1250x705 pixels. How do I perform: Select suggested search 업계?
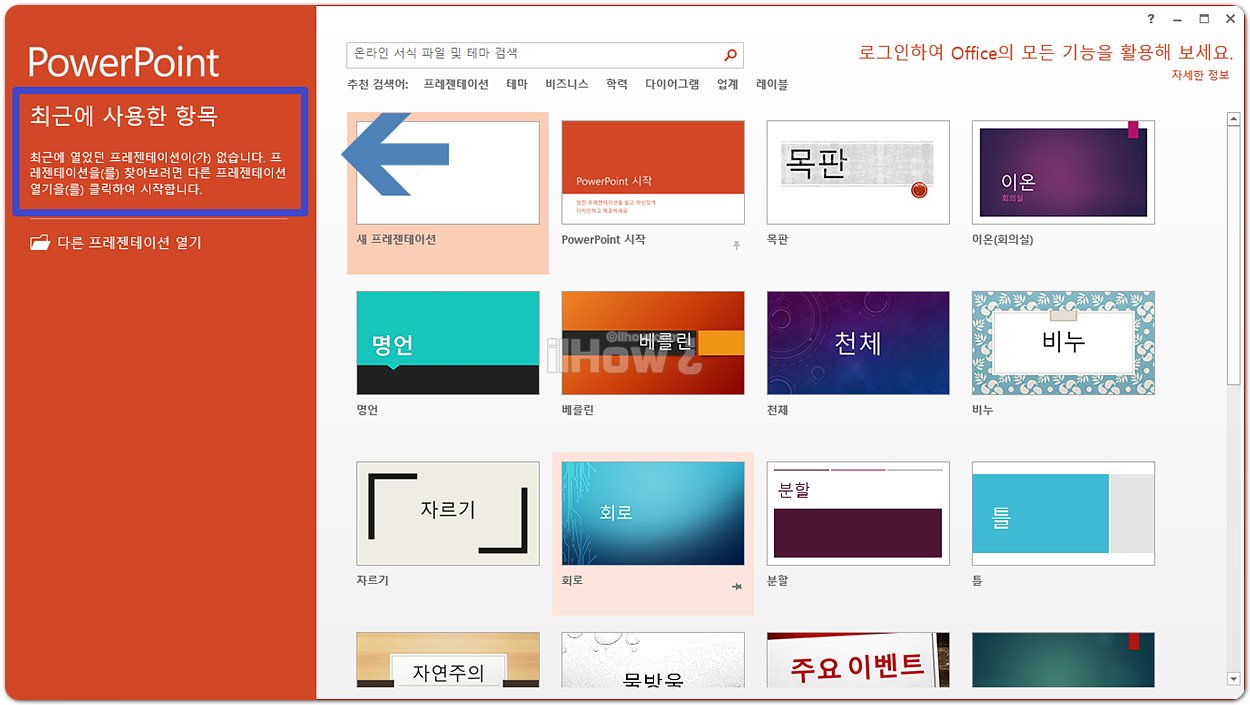click(728, 85)
